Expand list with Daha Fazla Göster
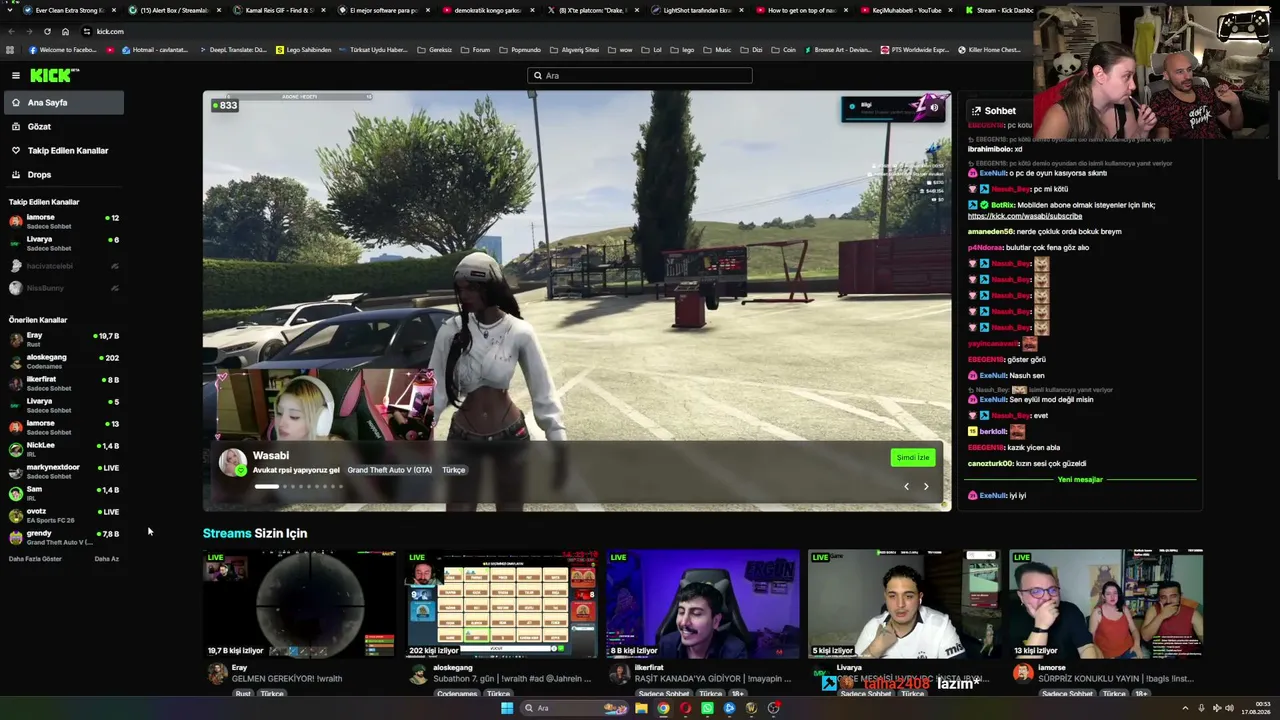1280x720 pixels. coord(35,559)
